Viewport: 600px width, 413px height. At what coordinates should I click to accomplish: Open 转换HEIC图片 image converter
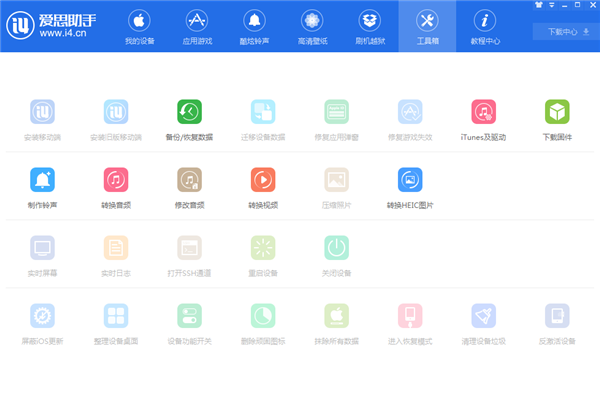(410, 180)
